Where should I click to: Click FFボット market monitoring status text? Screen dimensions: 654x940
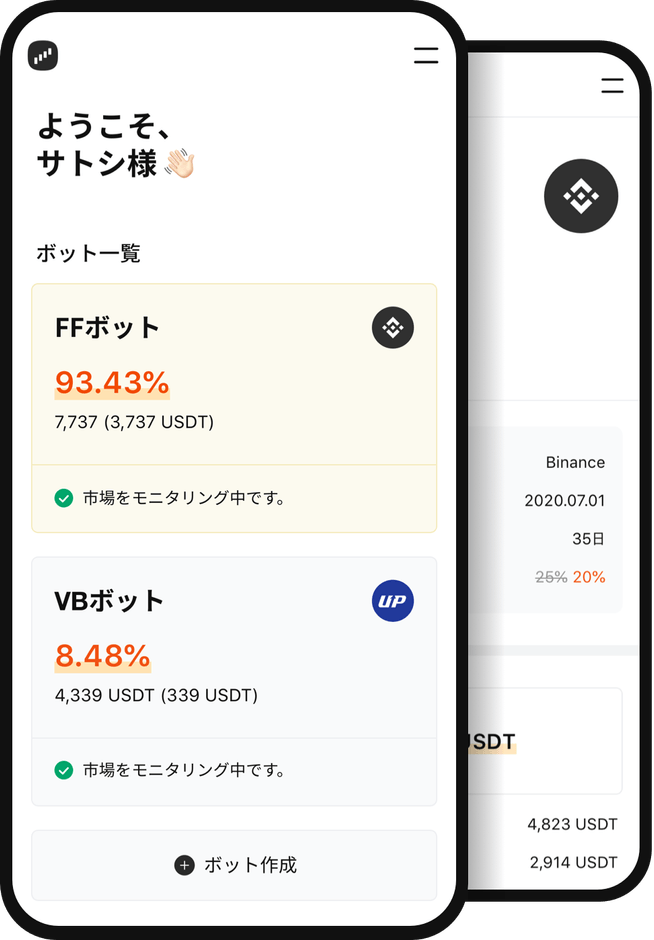click(184, 497)
